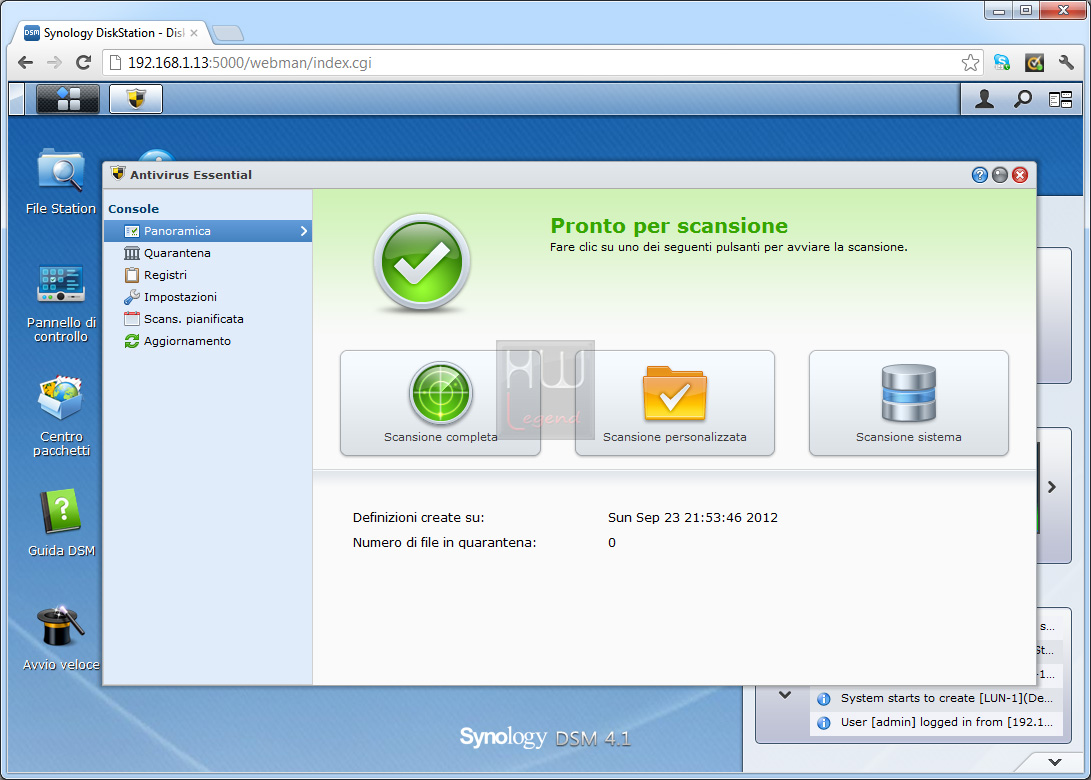Open the DSM search magnifier icon
Image resolution: width=1091 pixels, height=780 pixels.
point(1022,100)
